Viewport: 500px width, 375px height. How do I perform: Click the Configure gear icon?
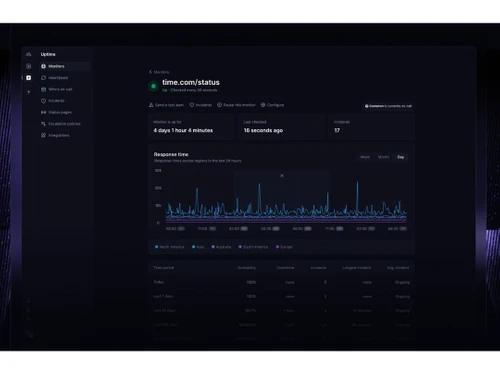(263, 105)
